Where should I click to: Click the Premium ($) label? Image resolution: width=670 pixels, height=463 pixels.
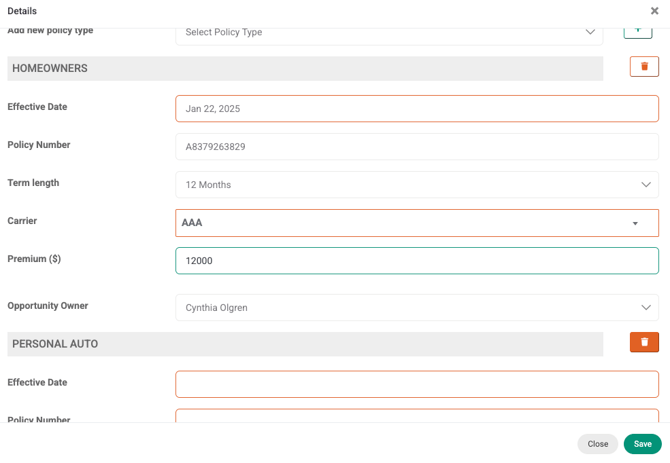coord(34,259)
